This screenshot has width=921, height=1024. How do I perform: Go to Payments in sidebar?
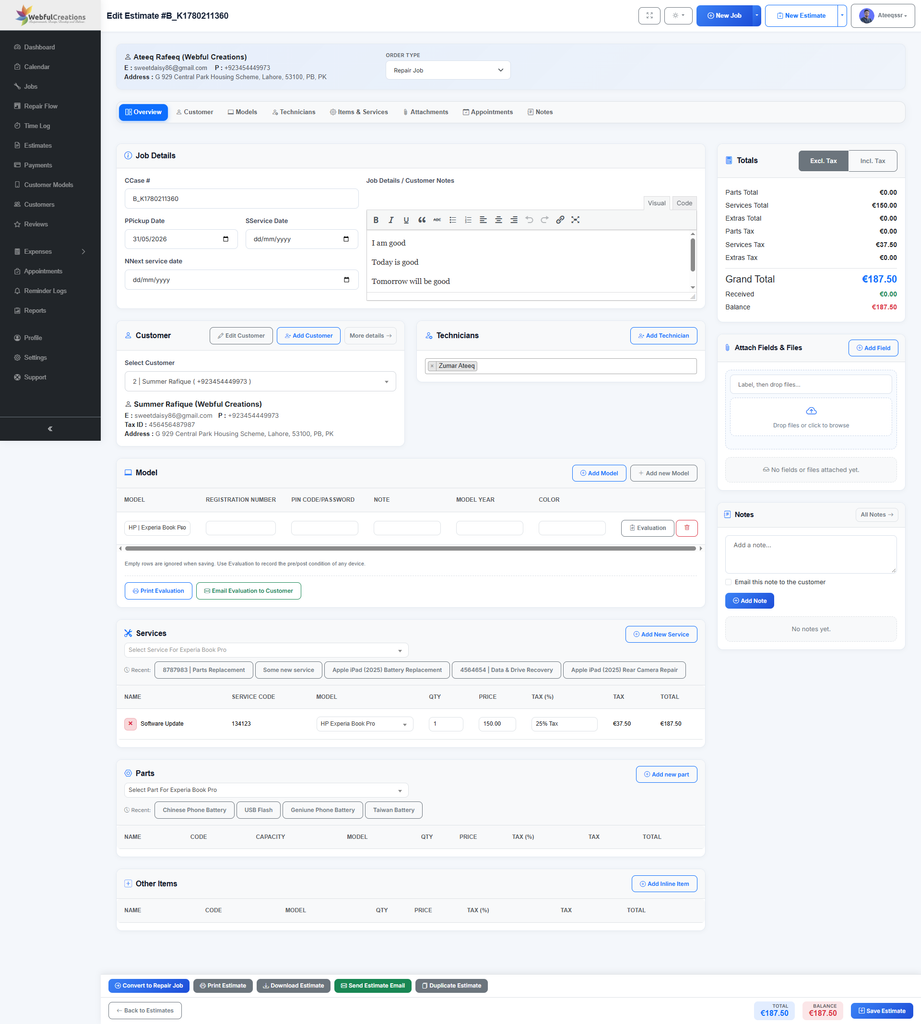pos(38,165)
